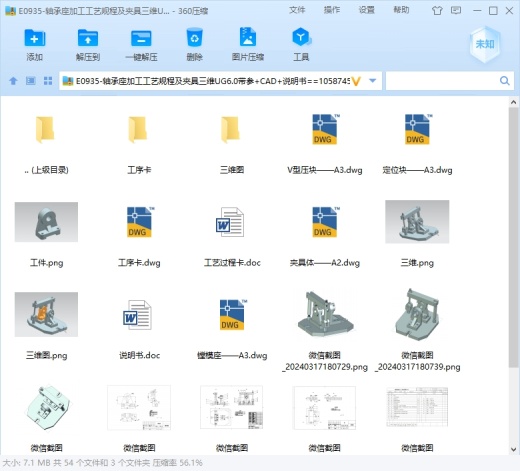Select the 三维.png thumbnail

[417, 222]
